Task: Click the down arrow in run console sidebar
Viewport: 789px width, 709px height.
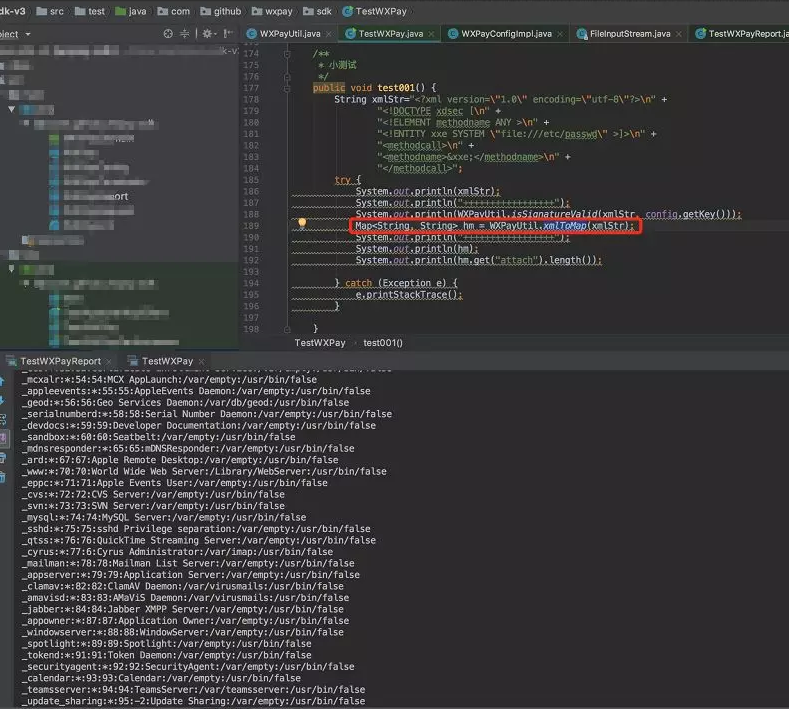Action: click(6, 398)
